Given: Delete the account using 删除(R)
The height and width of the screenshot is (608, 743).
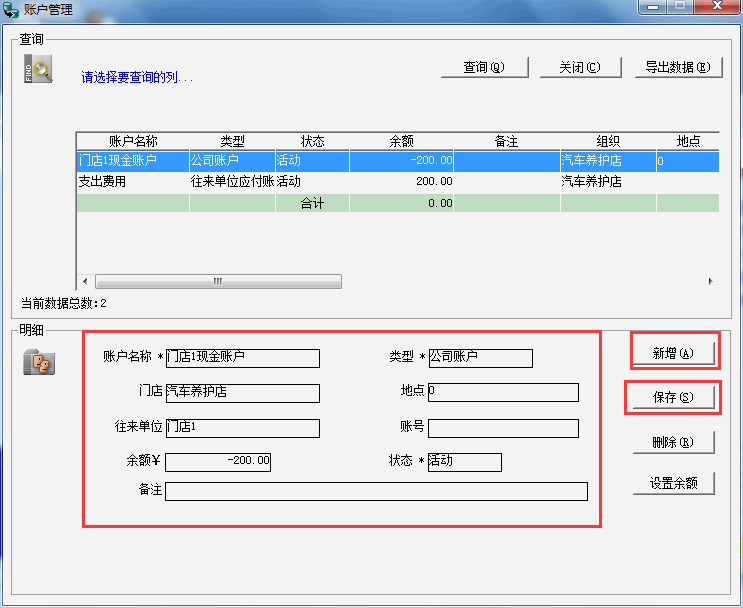Looking at the screenshot, I should (x=673, y=443).
